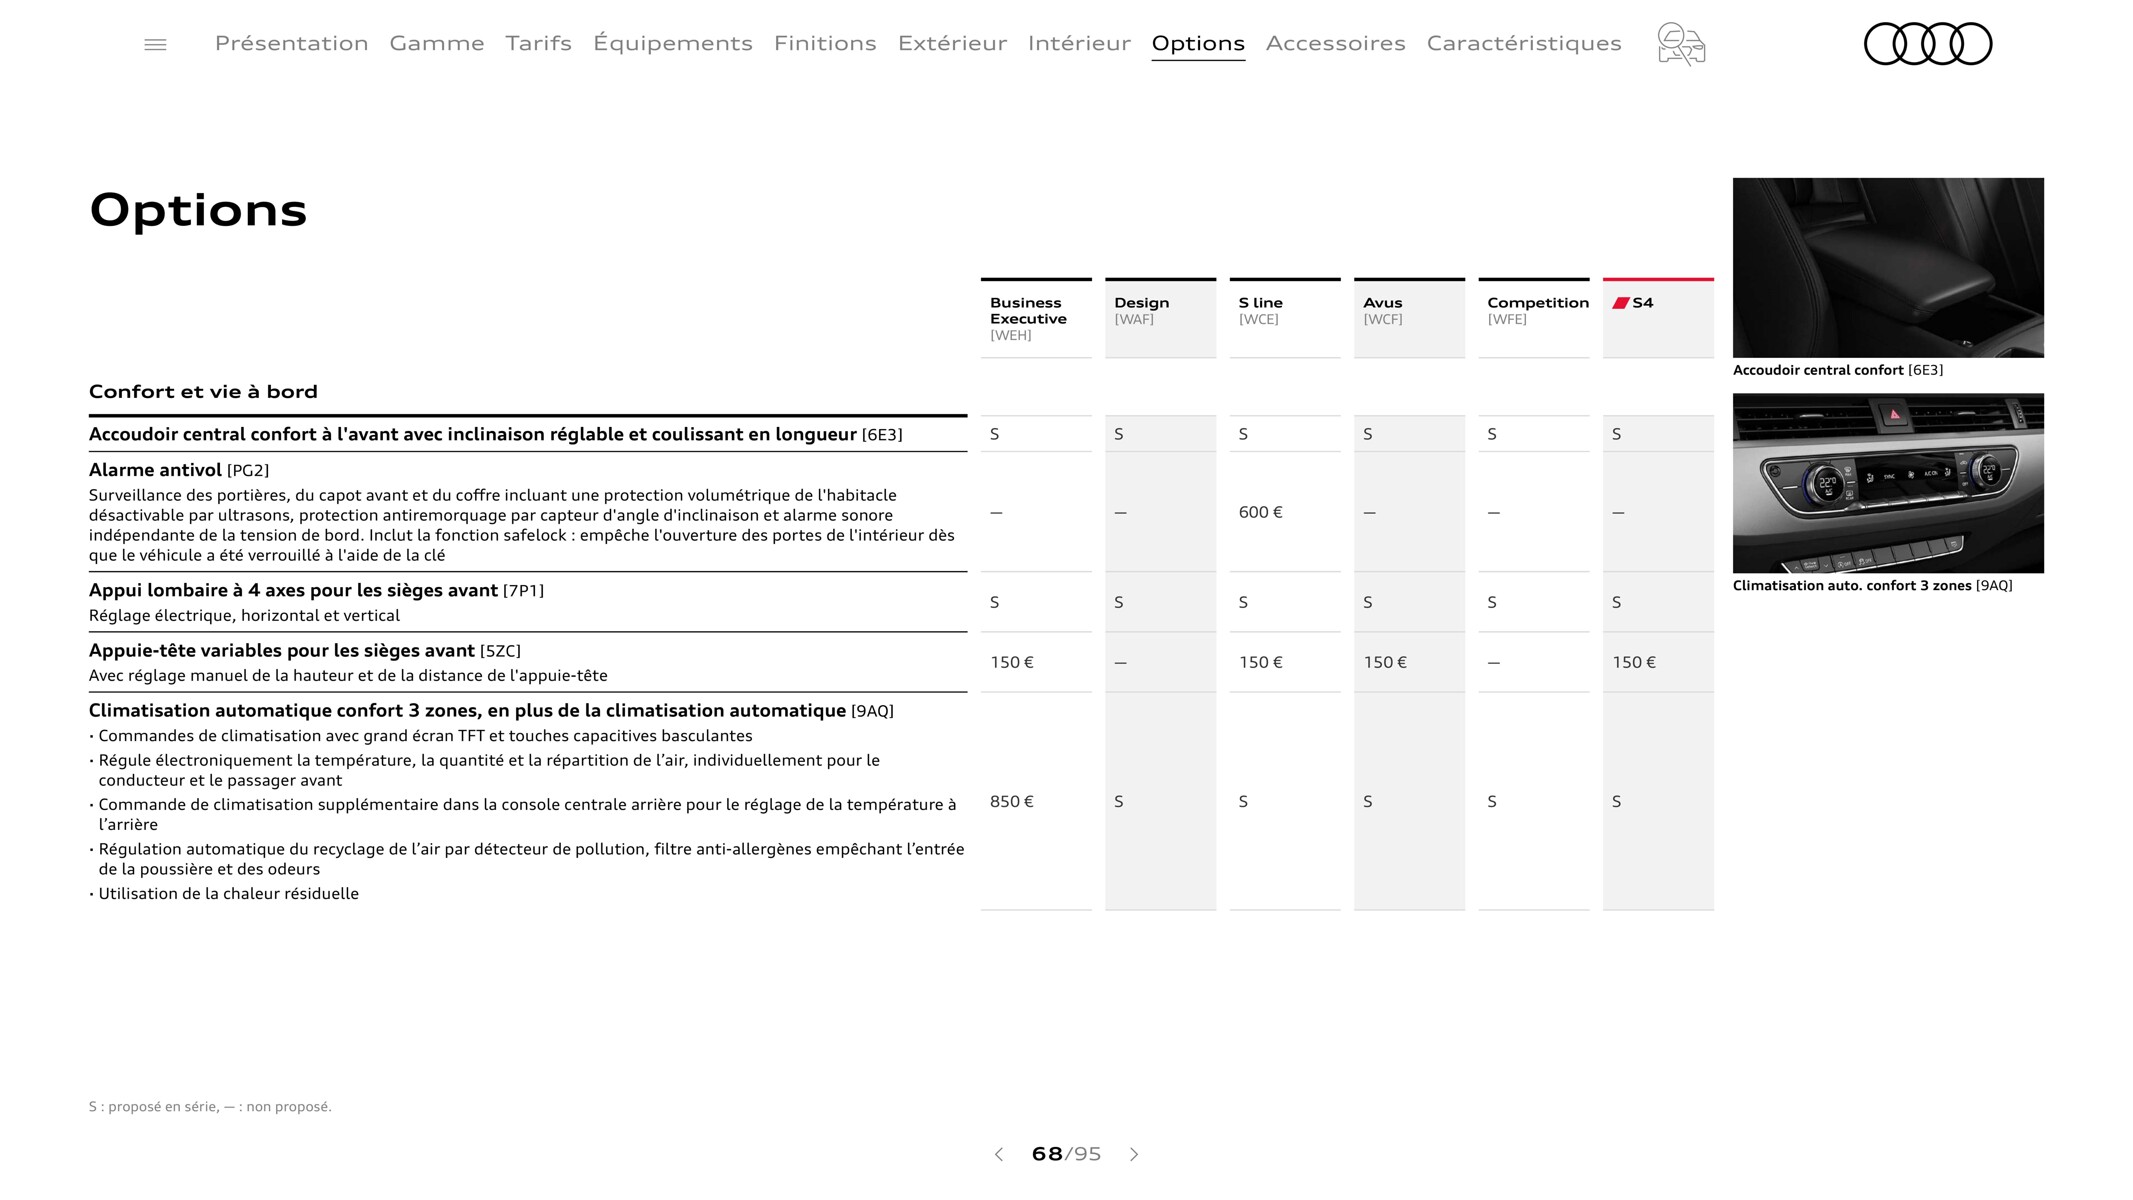Open the Présentation tab
This screenshot has height=1200, width=2133.
(x=292, y=43)
